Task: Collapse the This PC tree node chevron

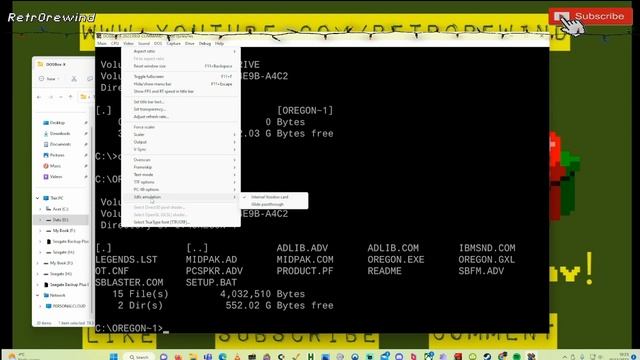Action: (x=38, y=198)
